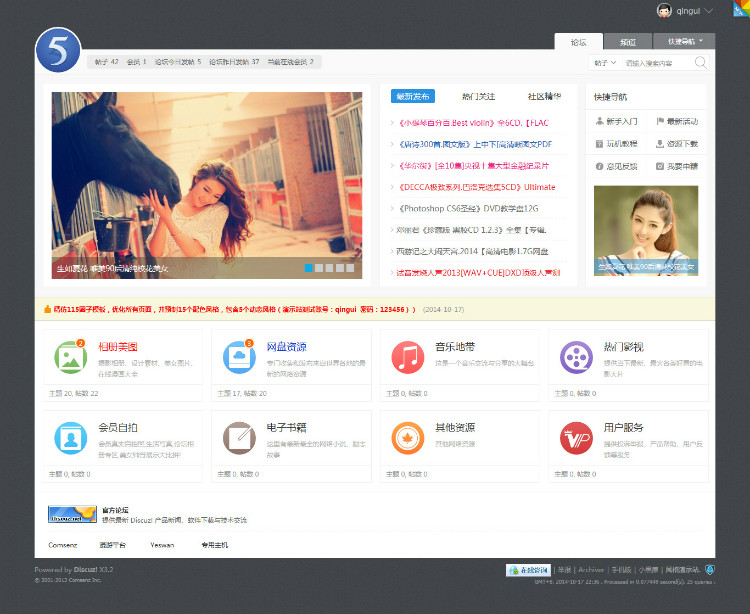Viewport: 750px width, 614px height.
Task: Open the 网盘资源 board title
Action: click(x=287, y=347)
